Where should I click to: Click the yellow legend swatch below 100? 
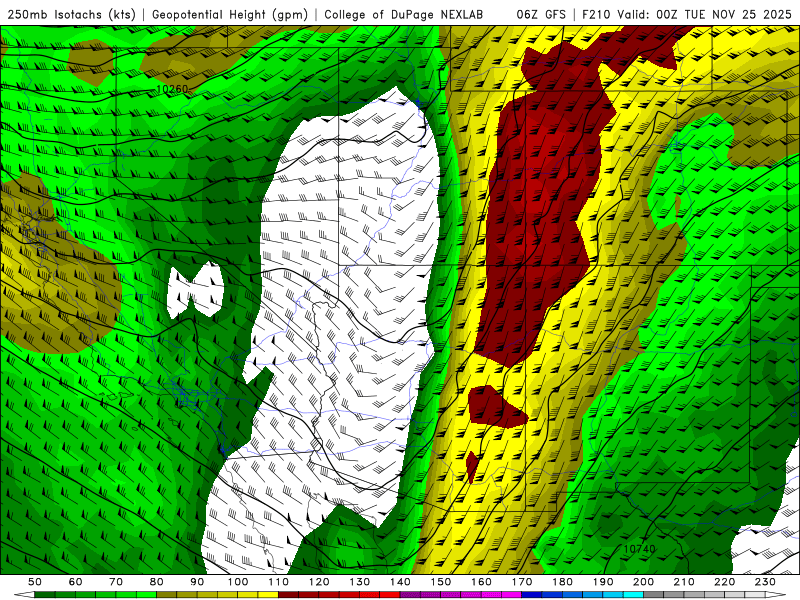pos(248,595)
